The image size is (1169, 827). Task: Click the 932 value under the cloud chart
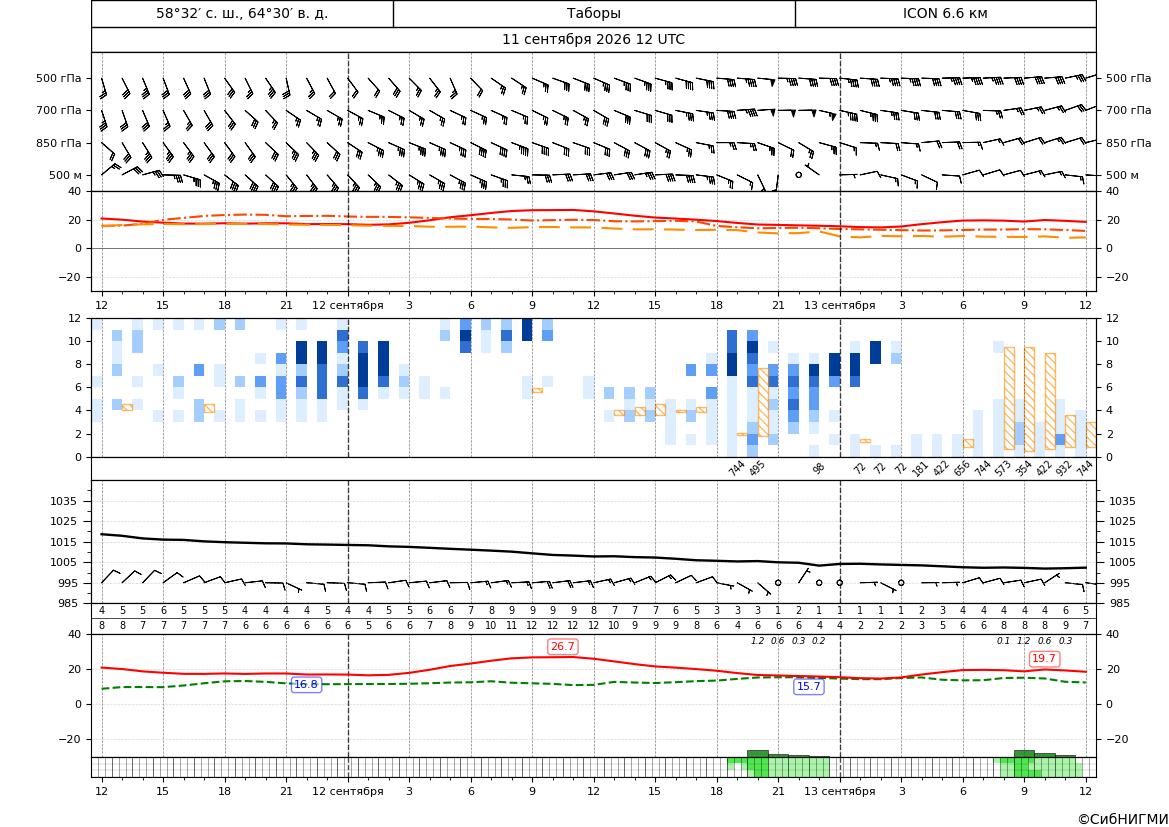coord(1064,468)
